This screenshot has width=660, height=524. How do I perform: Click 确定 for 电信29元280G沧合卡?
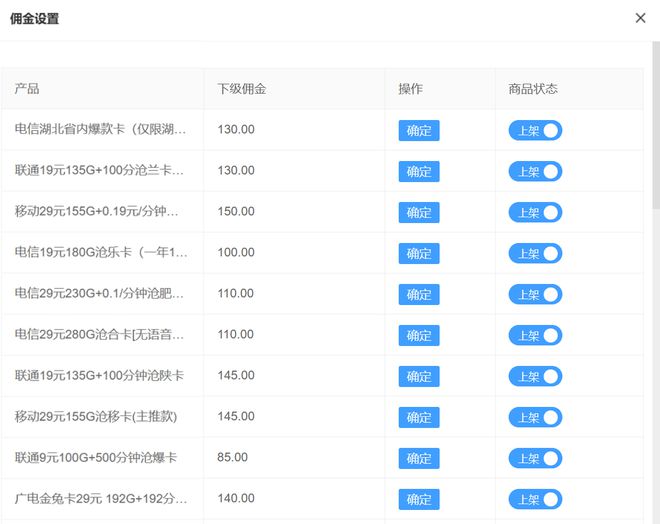coord(419,335)
